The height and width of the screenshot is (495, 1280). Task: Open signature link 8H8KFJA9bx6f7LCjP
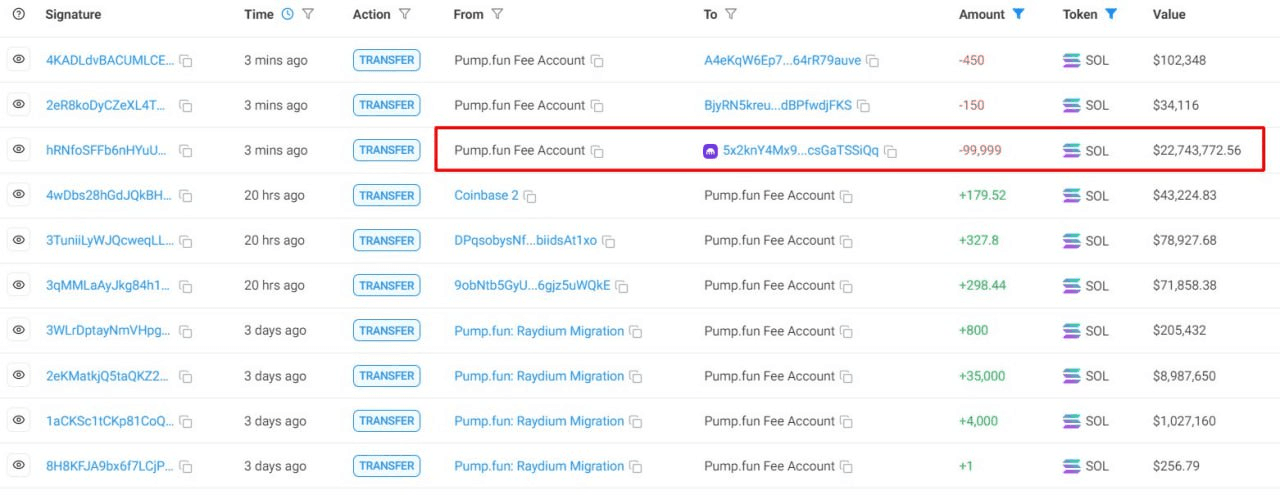point(110,466)
